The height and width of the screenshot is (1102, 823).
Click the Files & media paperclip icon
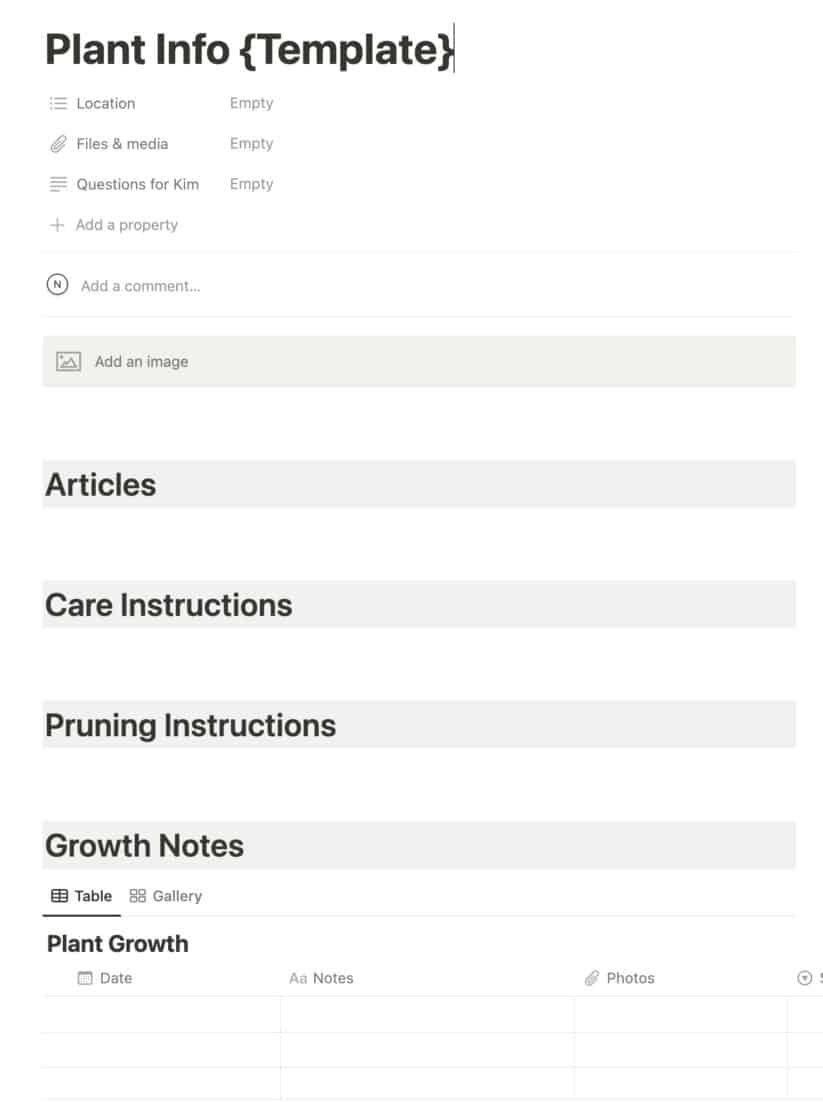pyautogui.click(x=58, y=144)
